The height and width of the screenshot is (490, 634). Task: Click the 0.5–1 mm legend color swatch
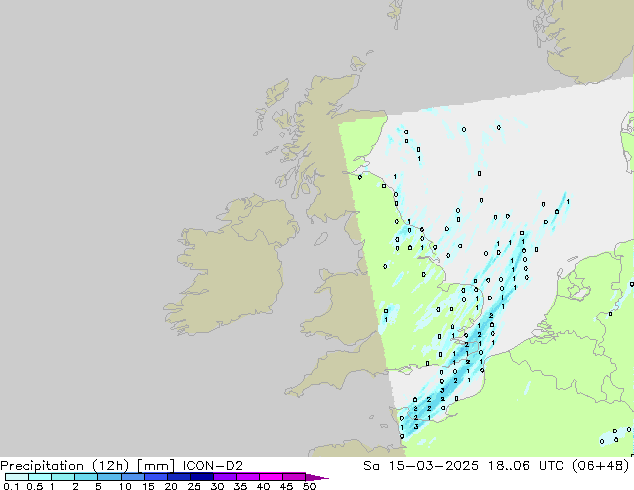coord(40,477)
